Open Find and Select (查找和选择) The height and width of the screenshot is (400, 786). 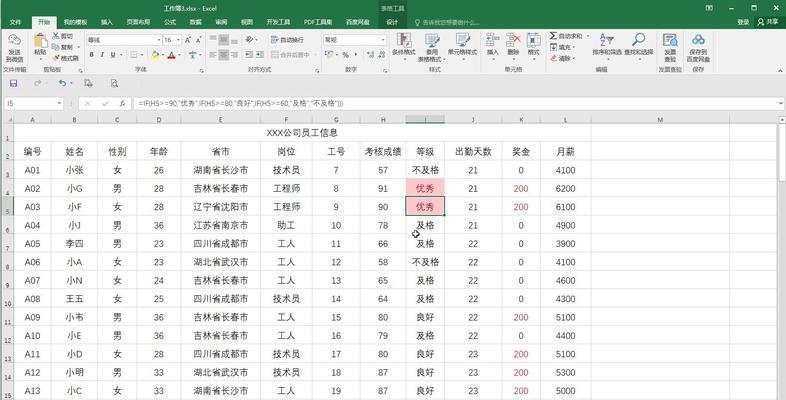(x=639, y=45)
